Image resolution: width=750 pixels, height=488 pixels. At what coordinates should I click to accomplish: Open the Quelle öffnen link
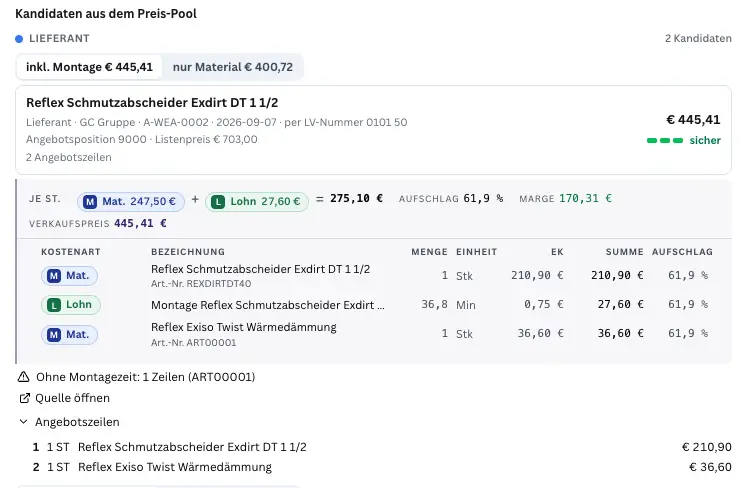pos(72,398)
